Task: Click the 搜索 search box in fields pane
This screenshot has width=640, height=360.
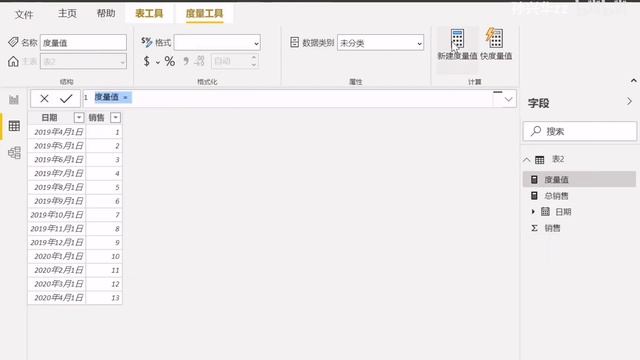Action: tap(580, 131)
